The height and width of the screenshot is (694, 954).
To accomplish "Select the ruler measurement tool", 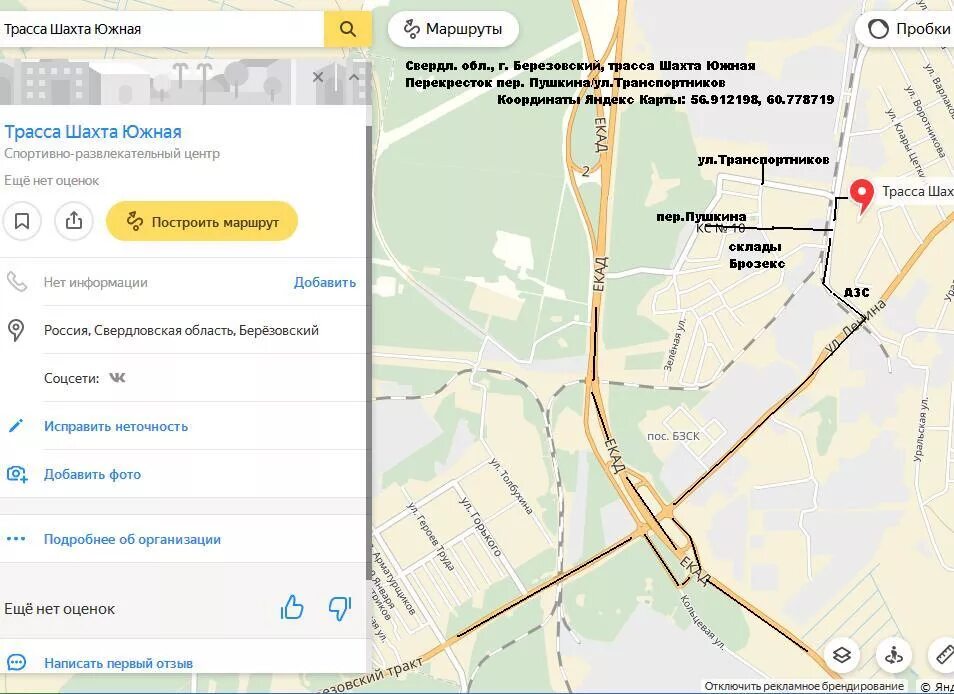I will tap(944, 655).
